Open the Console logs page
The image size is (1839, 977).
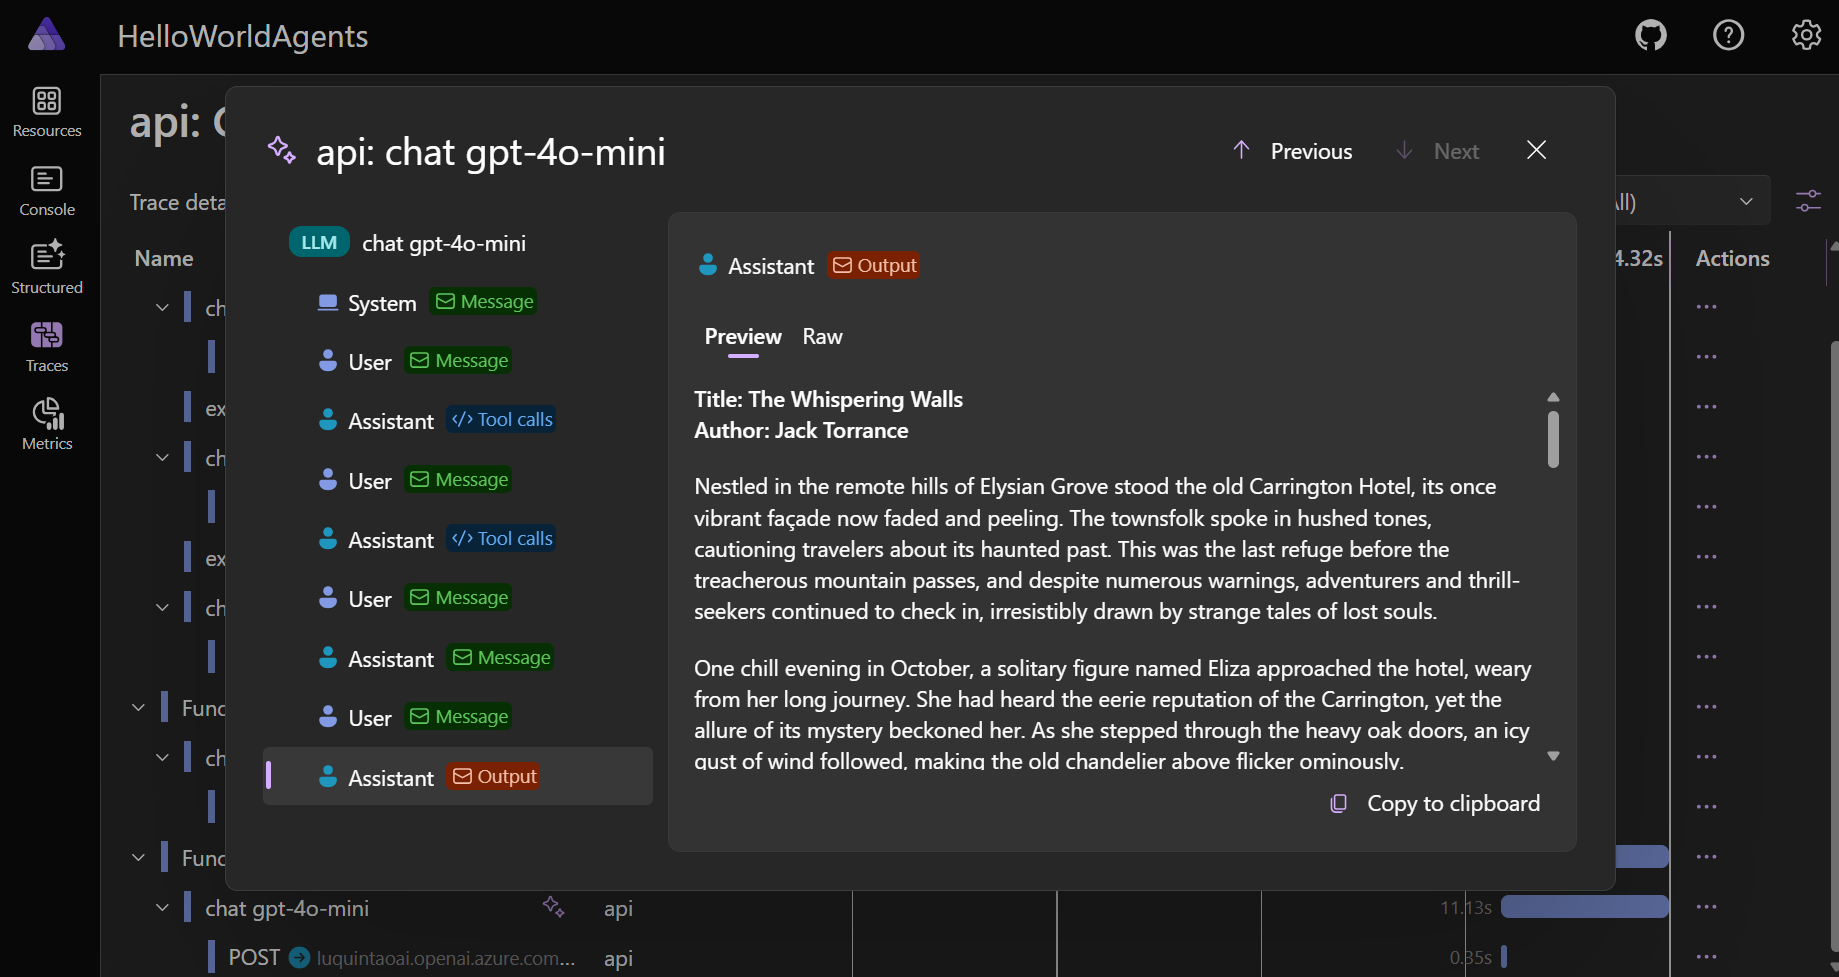(x=47, y=191)
